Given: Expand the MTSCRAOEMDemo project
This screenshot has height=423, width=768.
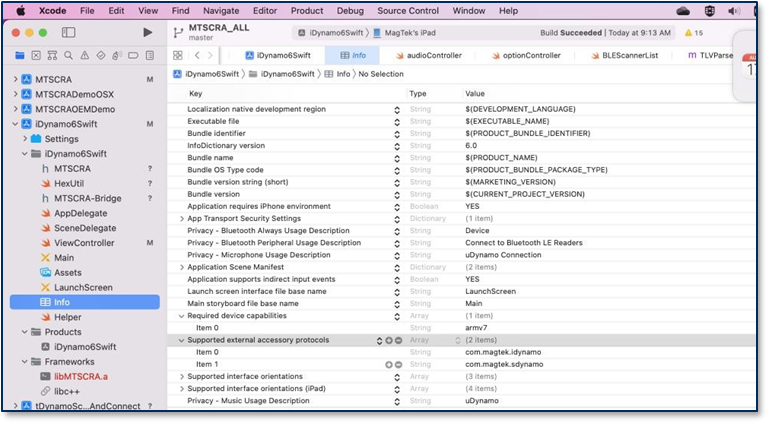Looking at the screenshot, I should pos(16,109).
